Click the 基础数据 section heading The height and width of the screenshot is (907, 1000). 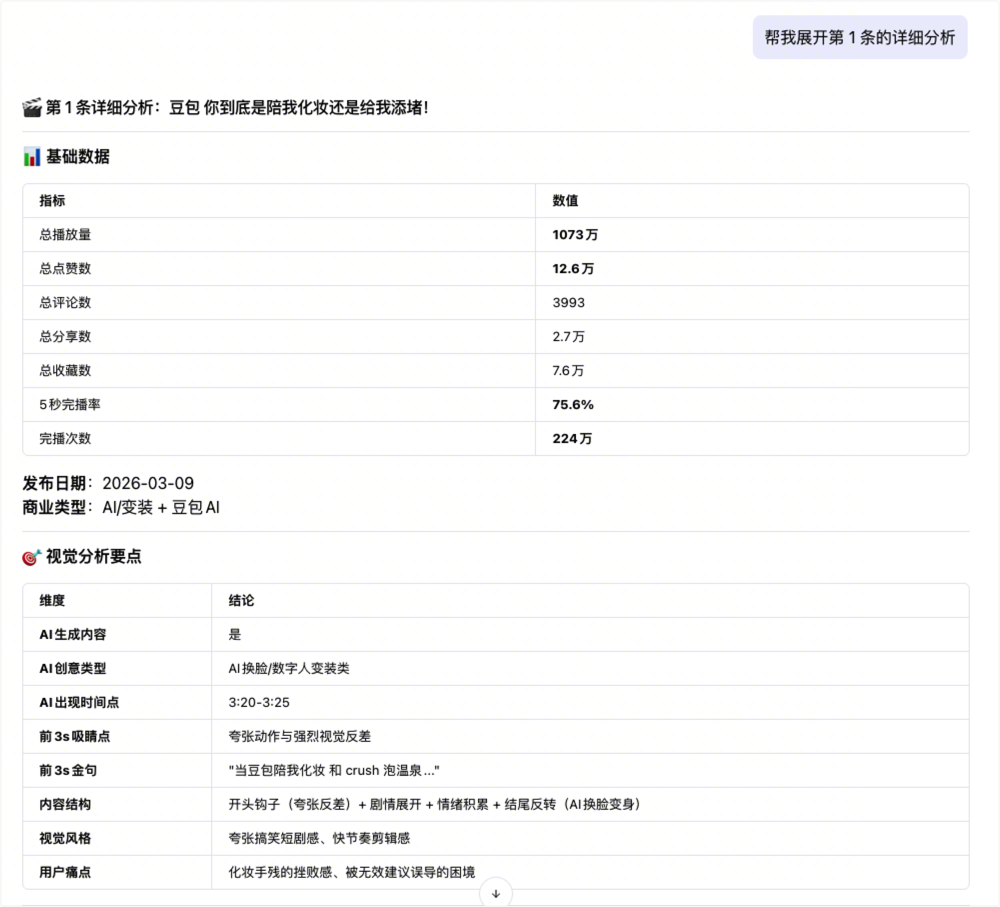pos(78,156)
